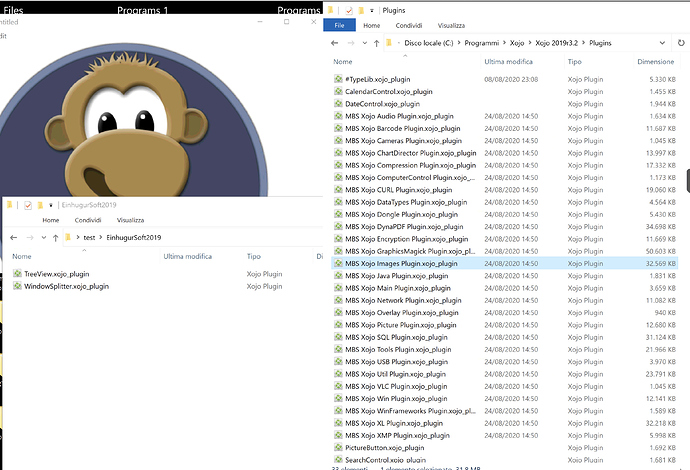
Task: Sort by Nome column in Plugins window
Action: 343,62
